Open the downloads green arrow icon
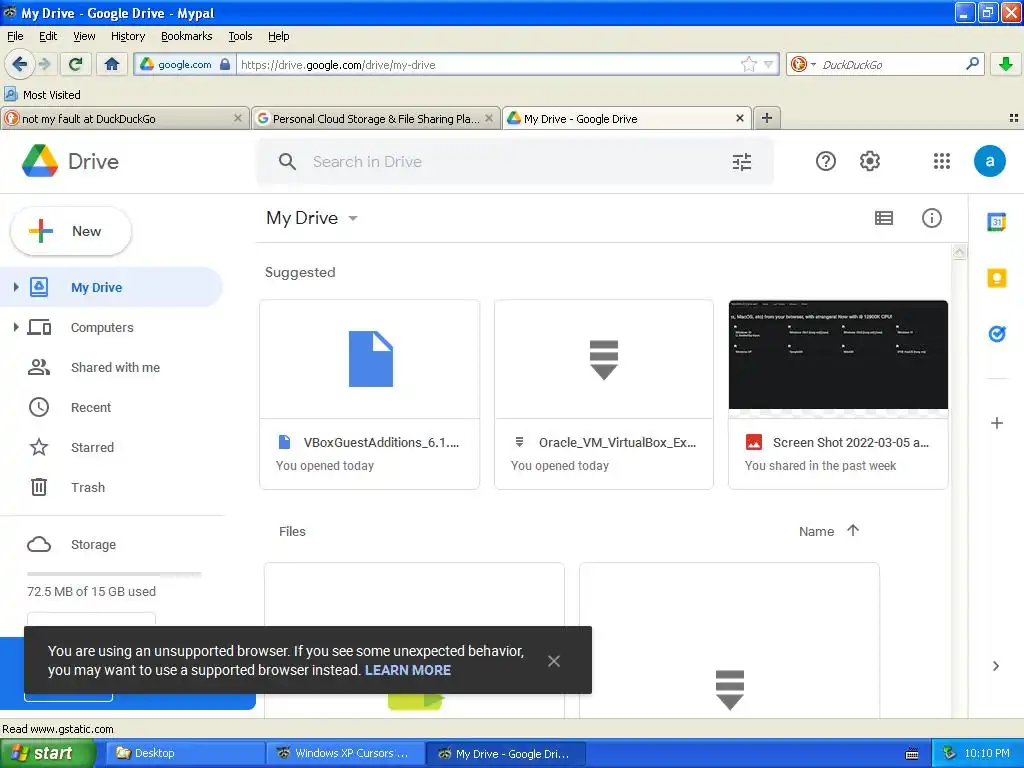 [1005, 64]
